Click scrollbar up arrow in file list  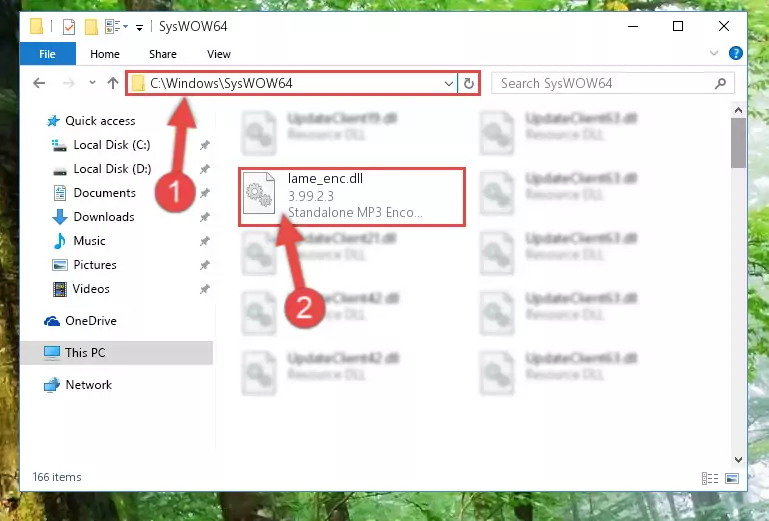(738, 110)
